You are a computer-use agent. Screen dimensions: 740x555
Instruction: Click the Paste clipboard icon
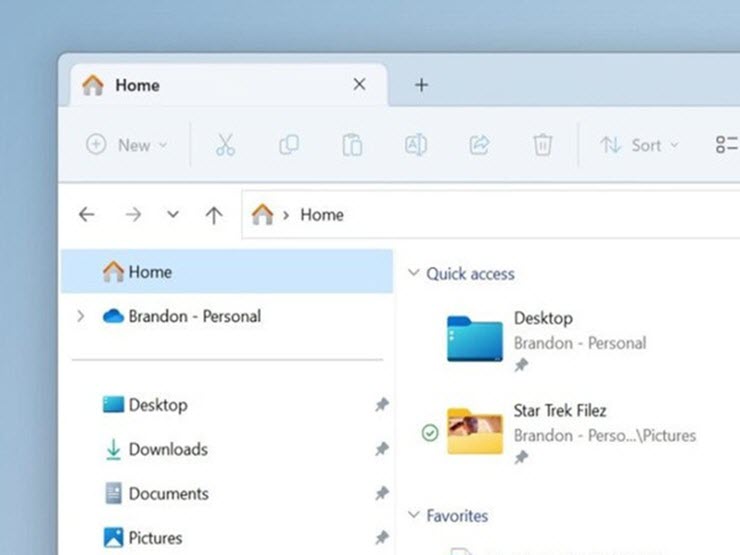tap(352, 145)
